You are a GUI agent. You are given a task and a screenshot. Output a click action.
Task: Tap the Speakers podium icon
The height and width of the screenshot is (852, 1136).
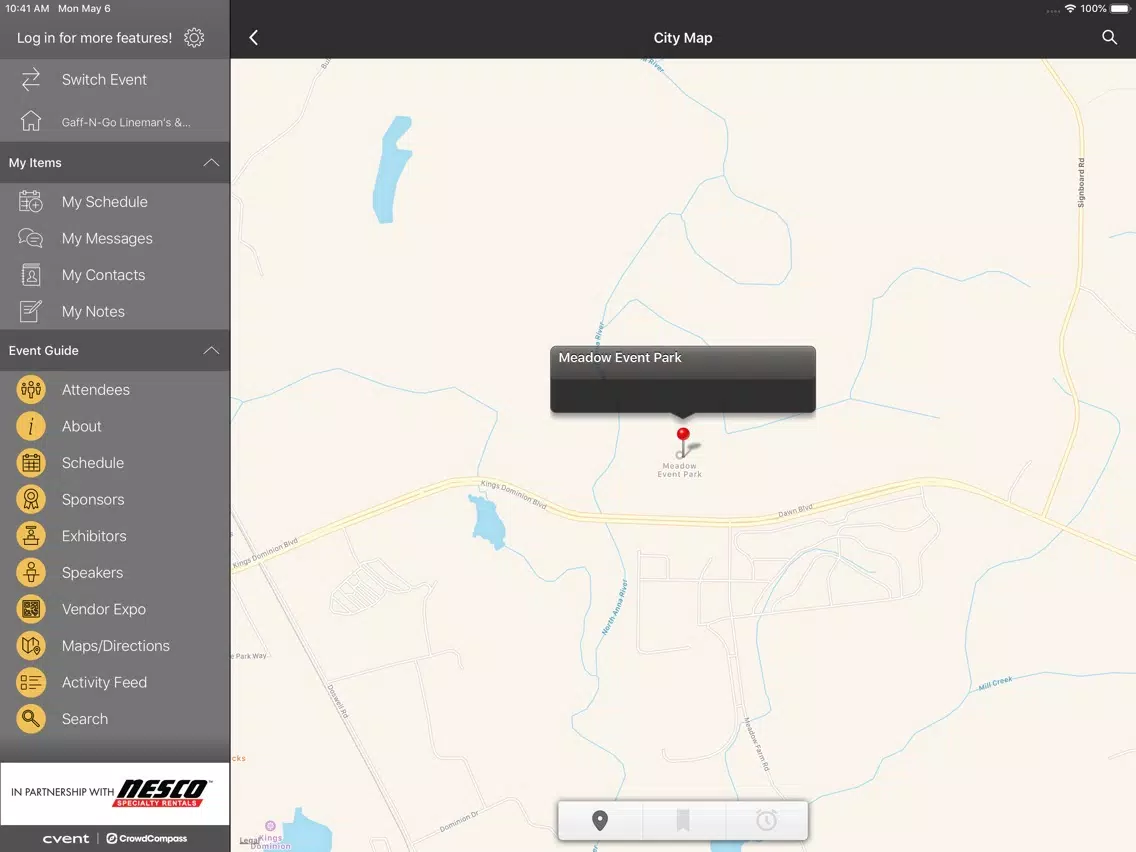tap(30, 572)
